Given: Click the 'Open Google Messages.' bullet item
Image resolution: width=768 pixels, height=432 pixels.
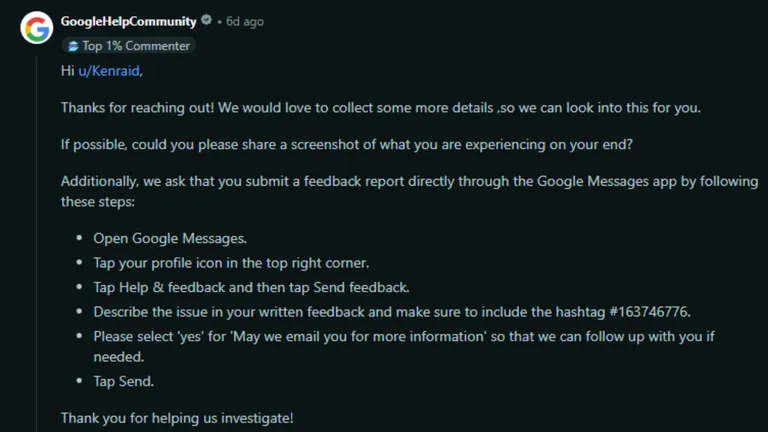Looking at the screenshot, I should pos(170,239).
